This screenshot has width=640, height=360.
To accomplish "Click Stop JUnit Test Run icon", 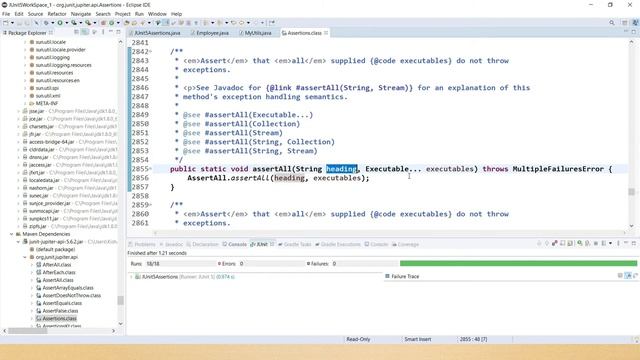I will [596, 243].
